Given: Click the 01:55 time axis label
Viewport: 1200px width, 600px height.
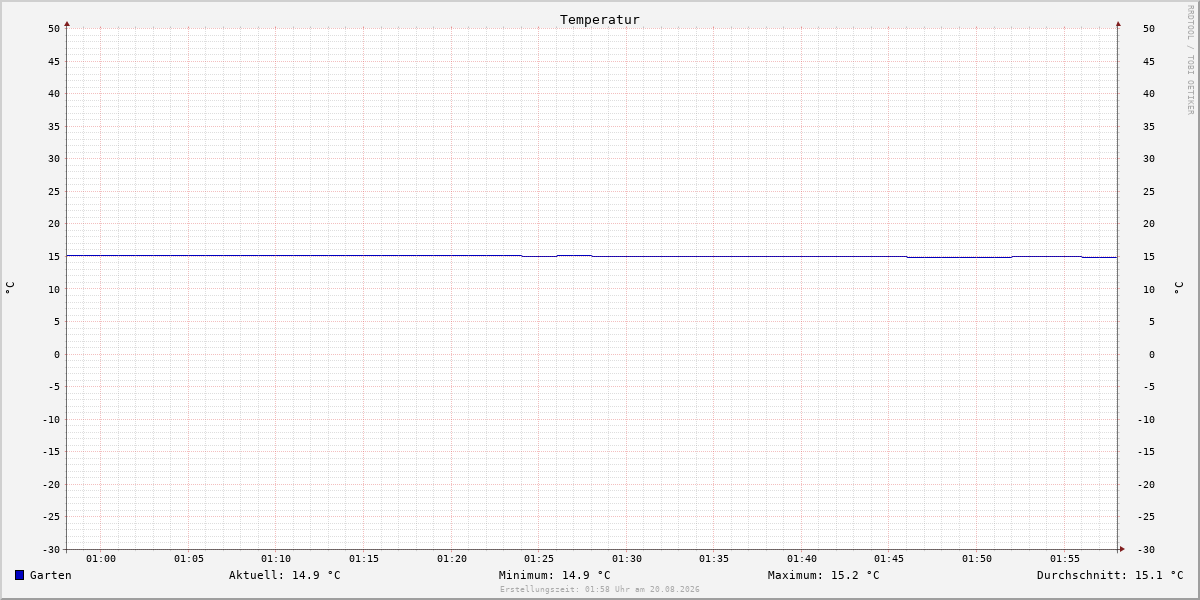Looking at the screenshot, I should [x=1065, y=558].
